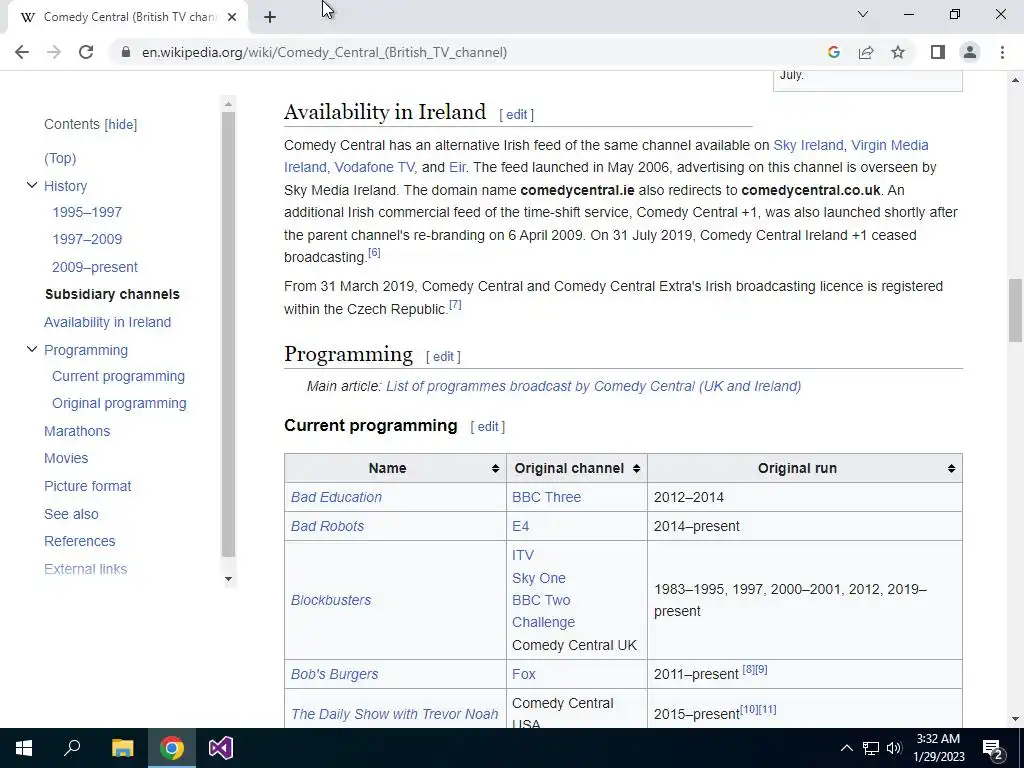
Task: Jump to Current programming in contents
Action: pyautogui.click(x=118, y=376)
